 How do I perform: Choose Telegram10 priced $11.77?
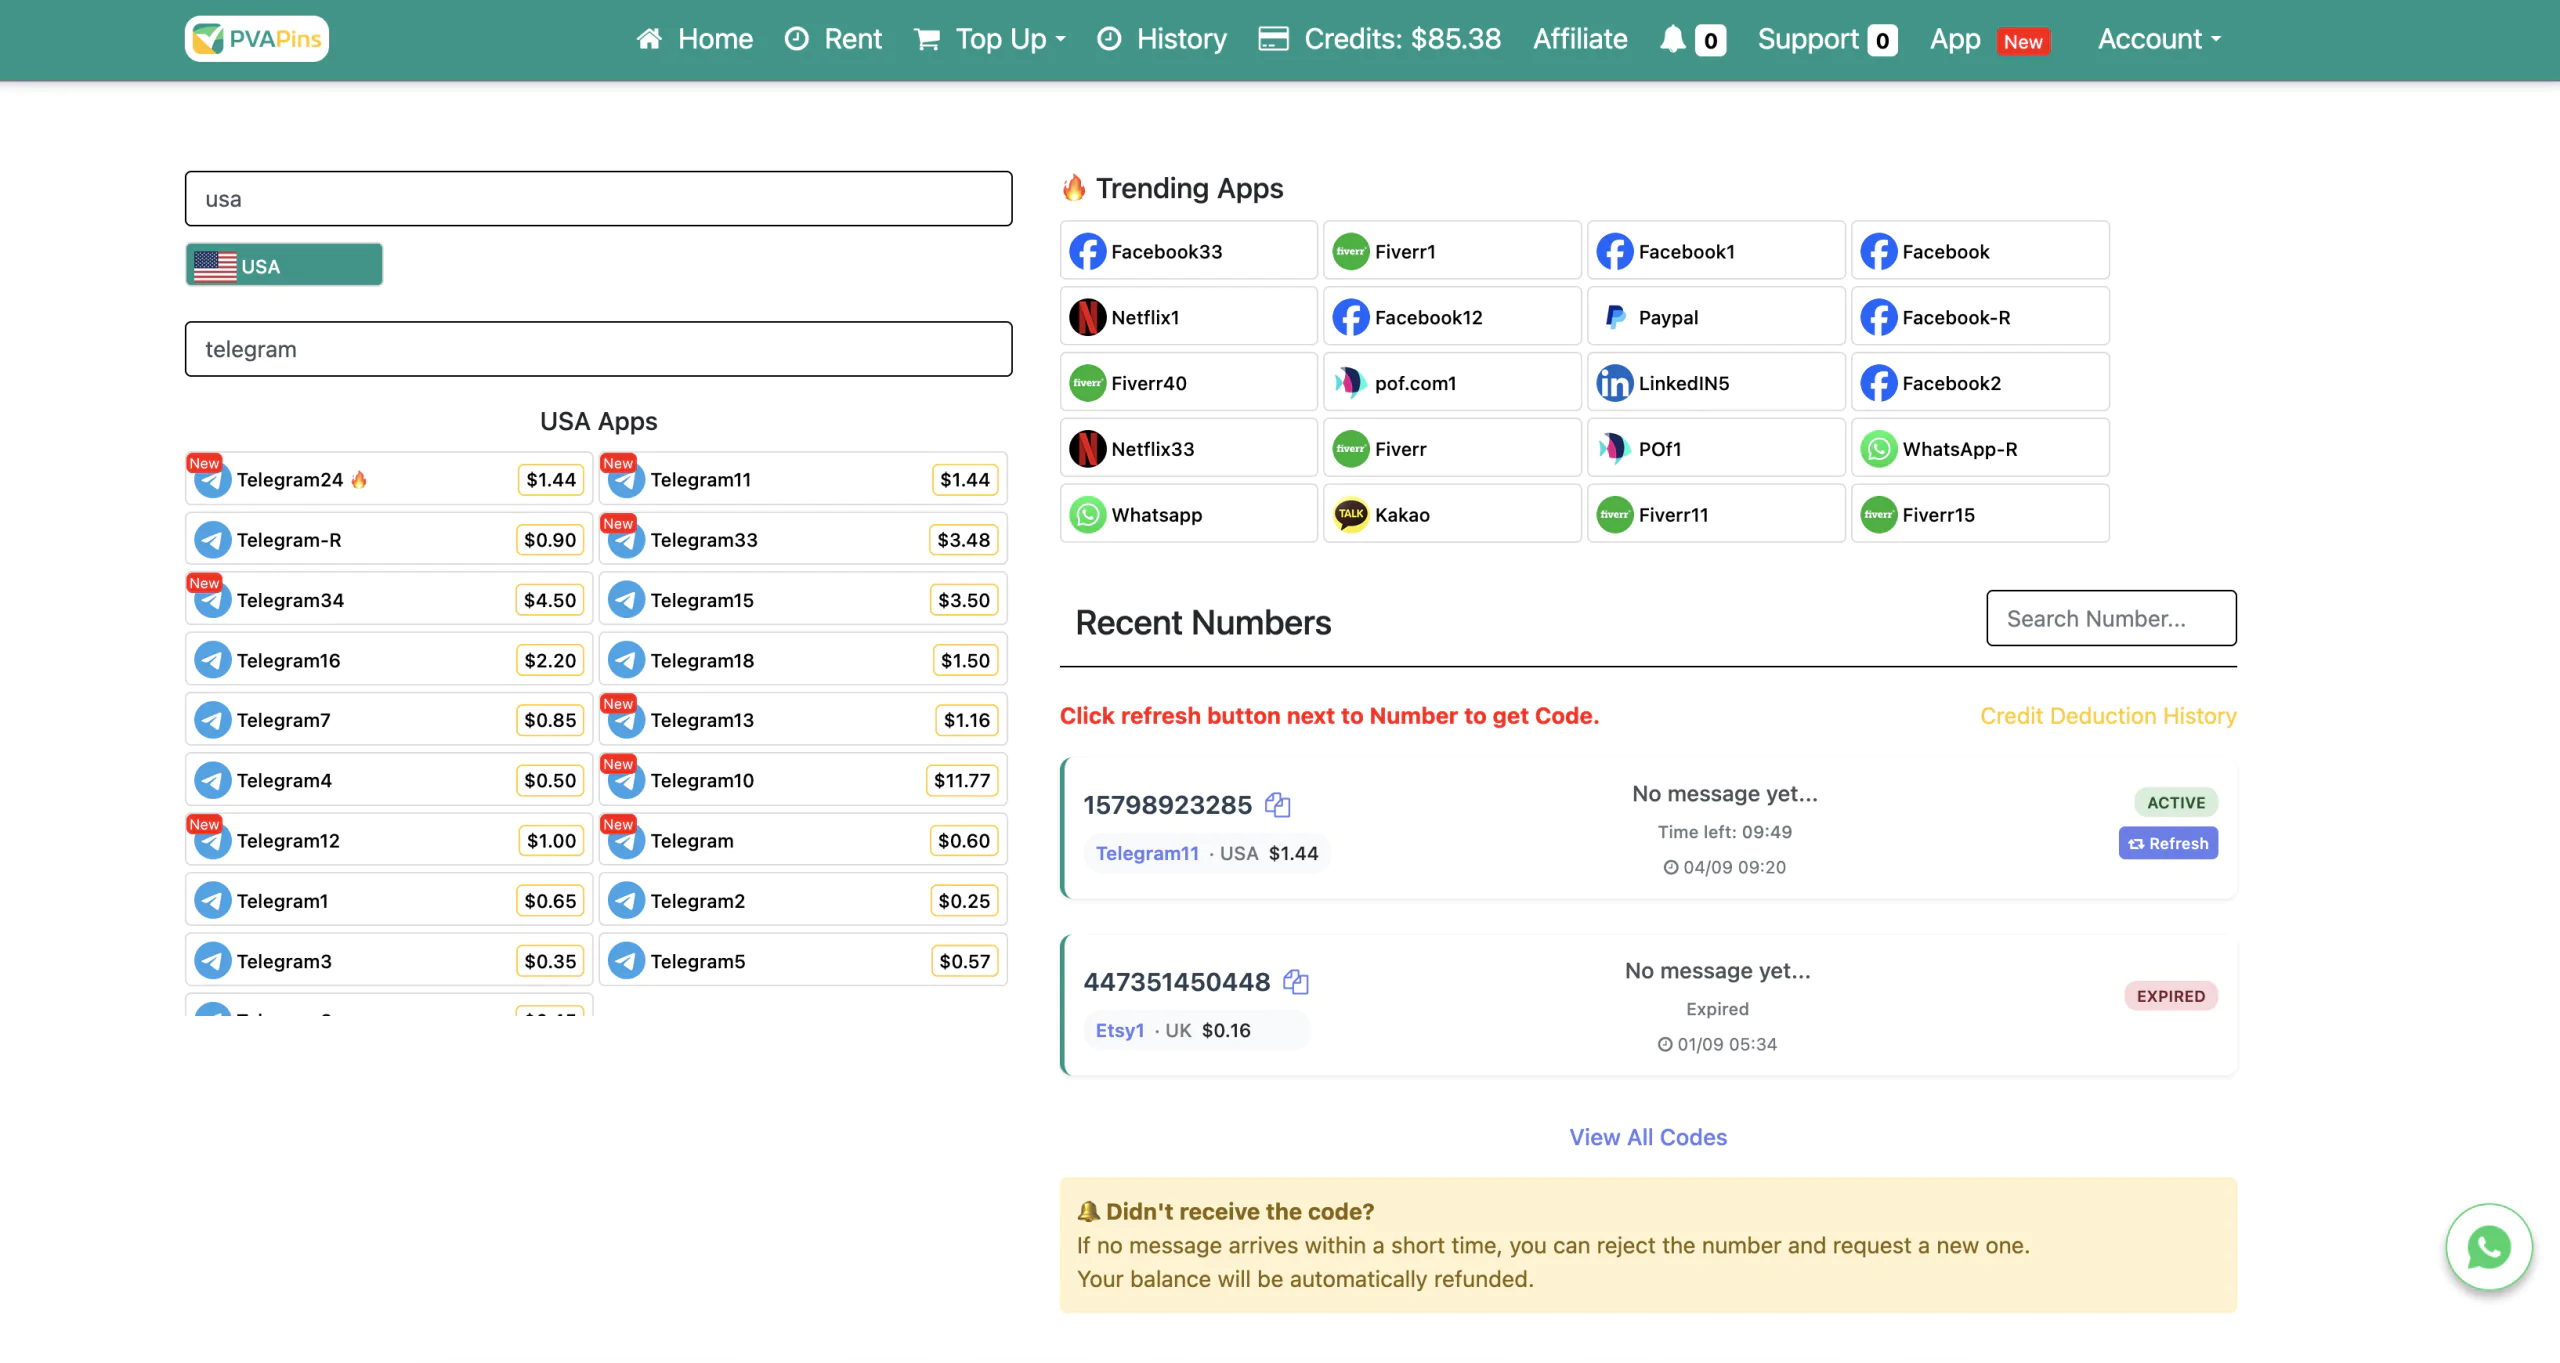[803, 781]
